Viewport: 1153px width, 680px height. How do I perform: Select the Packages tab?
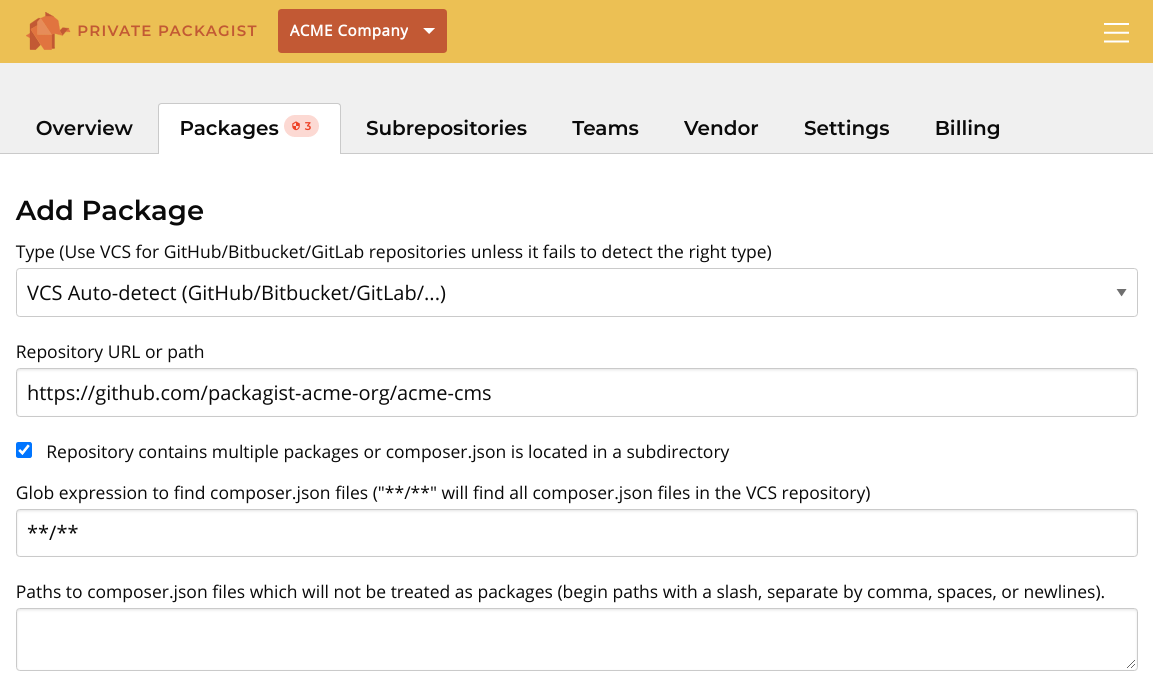[x=229, y=128]
